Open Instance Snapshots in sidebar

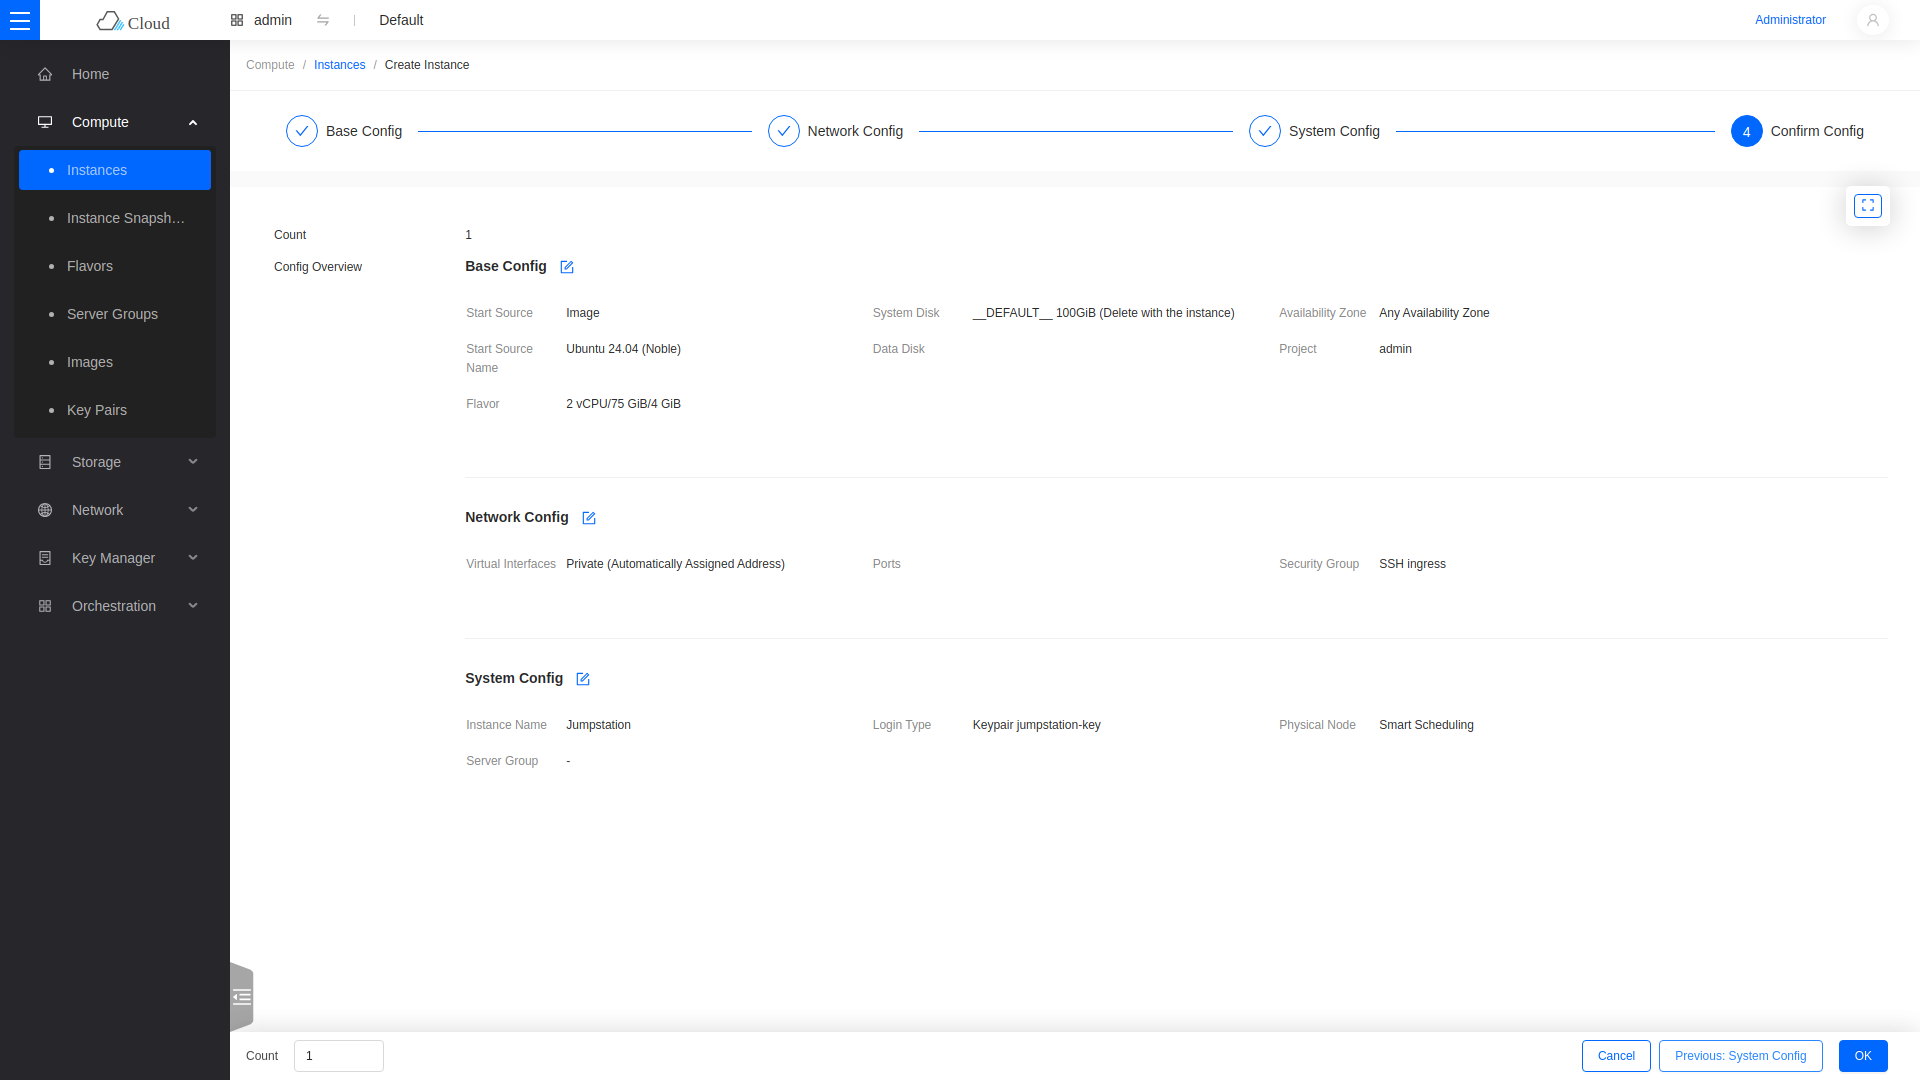115,218
